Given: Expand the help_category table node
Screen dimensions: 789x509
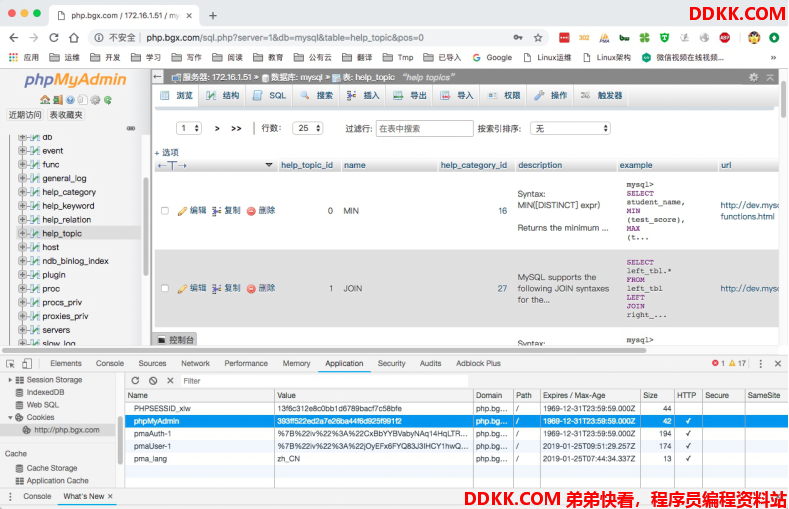Looking at the screenshot, I should click(22, 192).
